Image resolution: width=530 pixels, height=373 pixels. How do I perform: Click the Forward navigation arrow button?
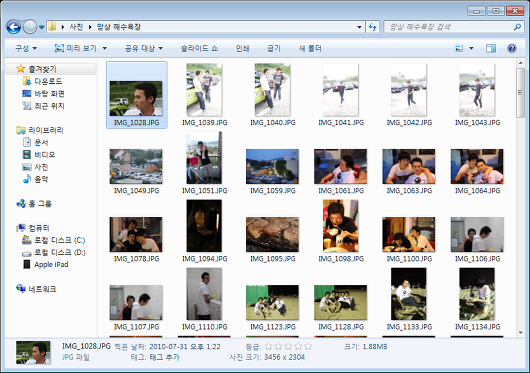(x=30, y=27)
